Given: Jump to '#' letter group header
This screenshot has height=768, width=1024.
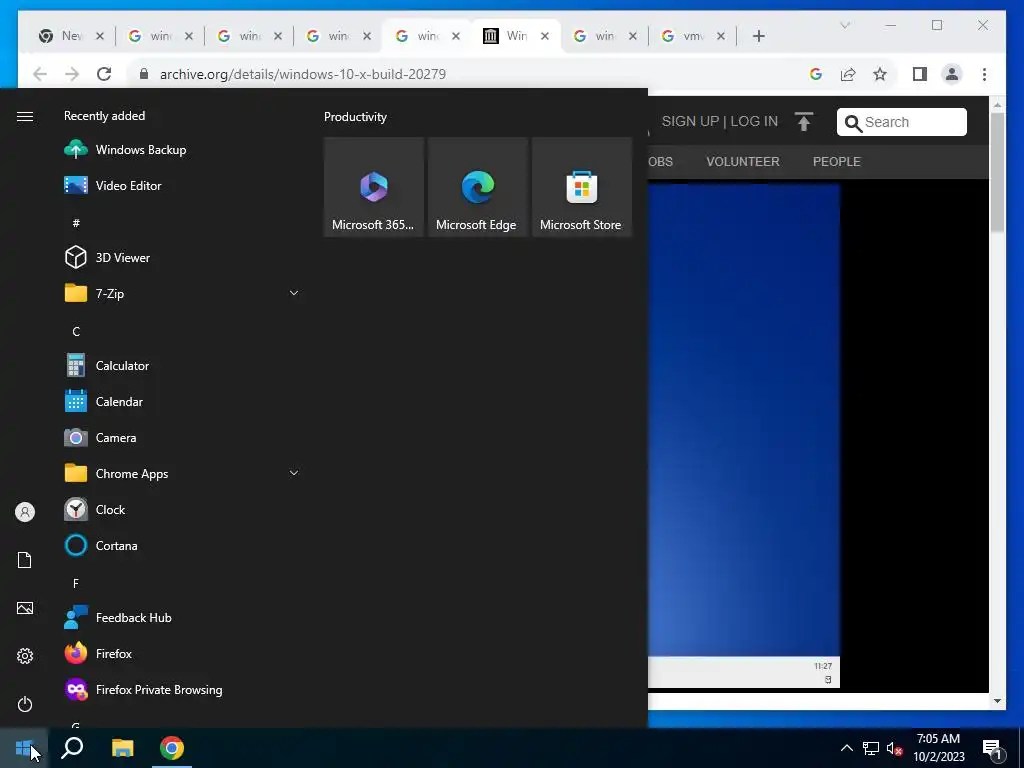Looking at the screenshot, I should (x=76, y=223).
